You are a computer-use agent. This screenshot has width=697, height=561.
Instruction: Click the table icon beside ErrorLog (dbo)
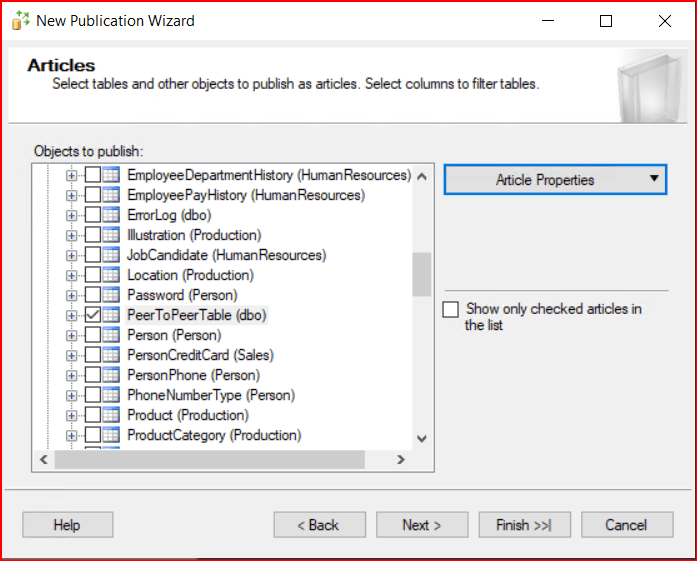coord(111,215)
